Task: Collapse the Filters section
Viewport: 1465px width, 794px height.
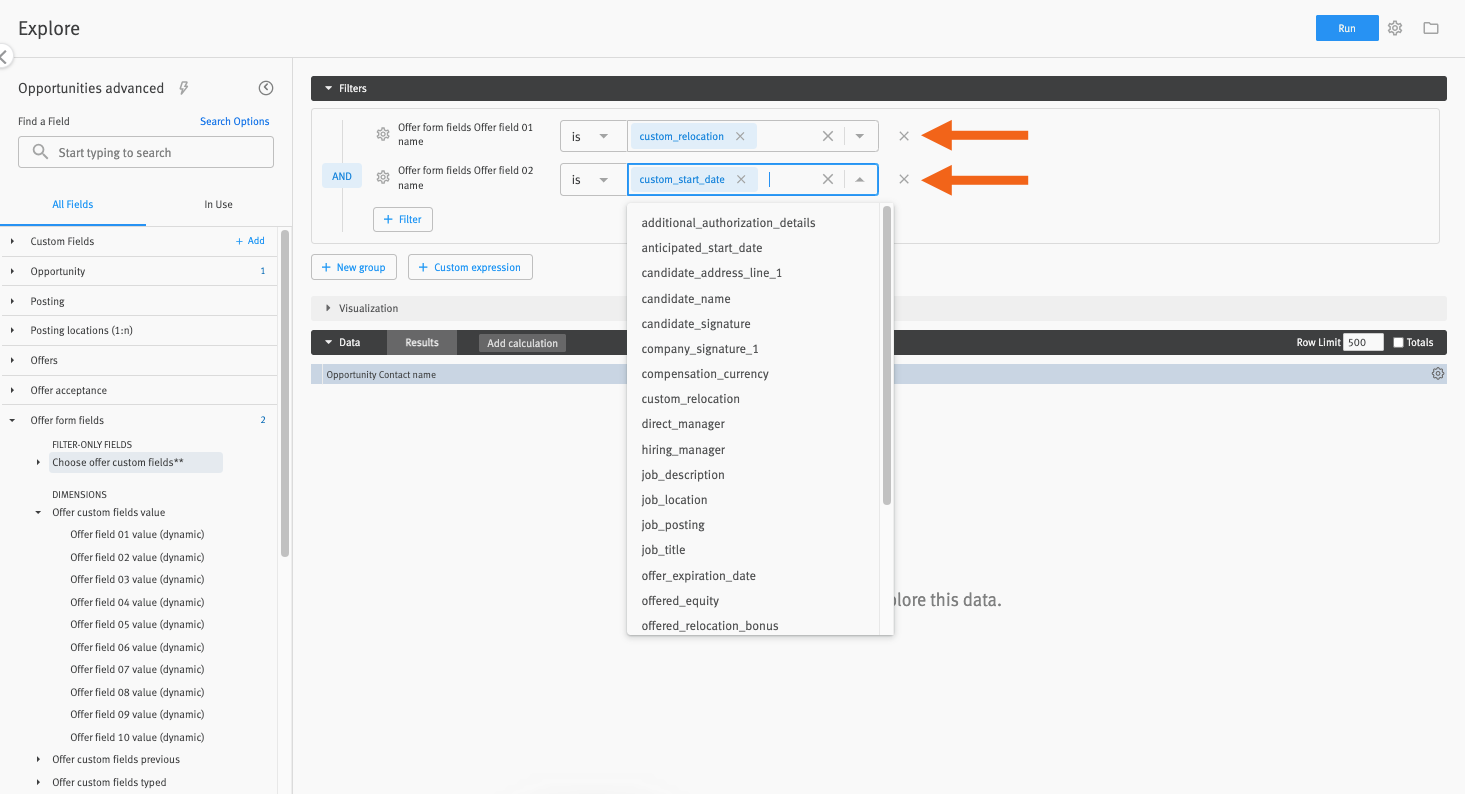Action: pyautogui.click(x=328, y=88)
